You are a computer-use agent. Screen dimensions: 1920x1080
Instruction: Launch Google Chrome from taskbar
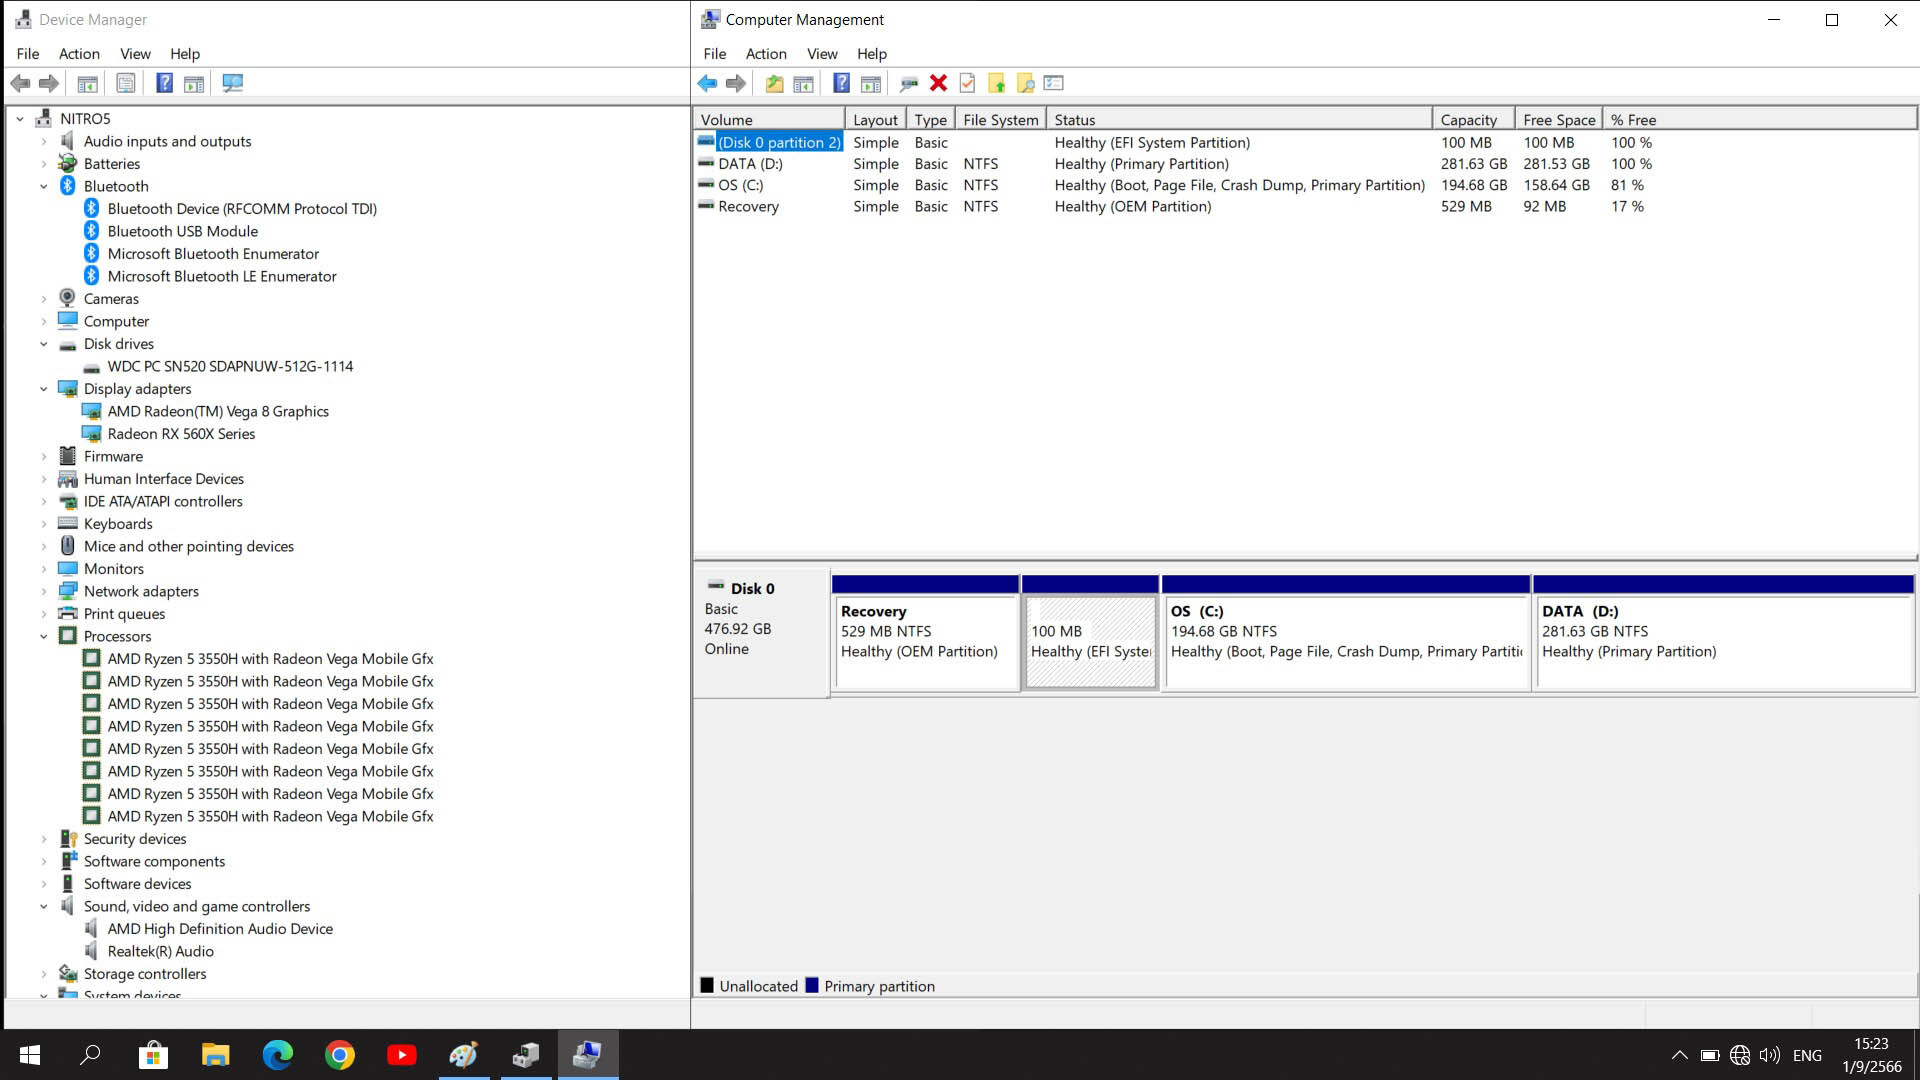(x=339, y=1054)
